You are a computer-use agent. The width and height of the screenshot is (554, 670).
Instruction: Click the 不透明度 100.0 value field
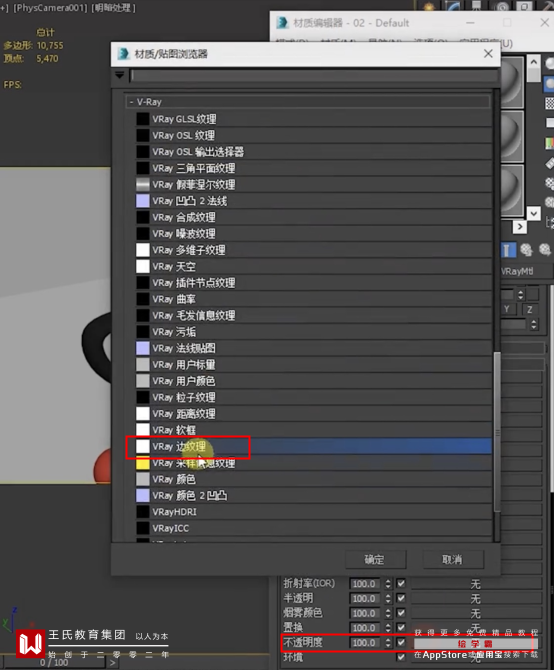click(366, 643)
